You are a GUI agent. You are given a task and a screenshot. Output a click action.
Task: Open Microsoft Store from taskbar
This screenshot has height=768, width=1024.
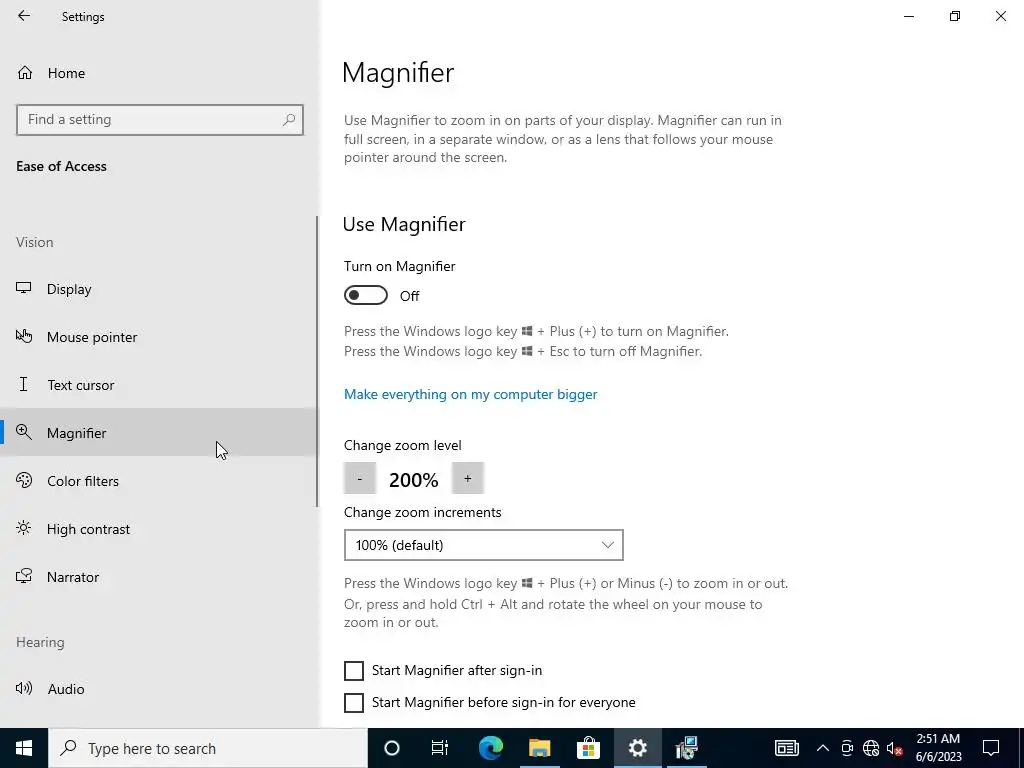[588, 748]
